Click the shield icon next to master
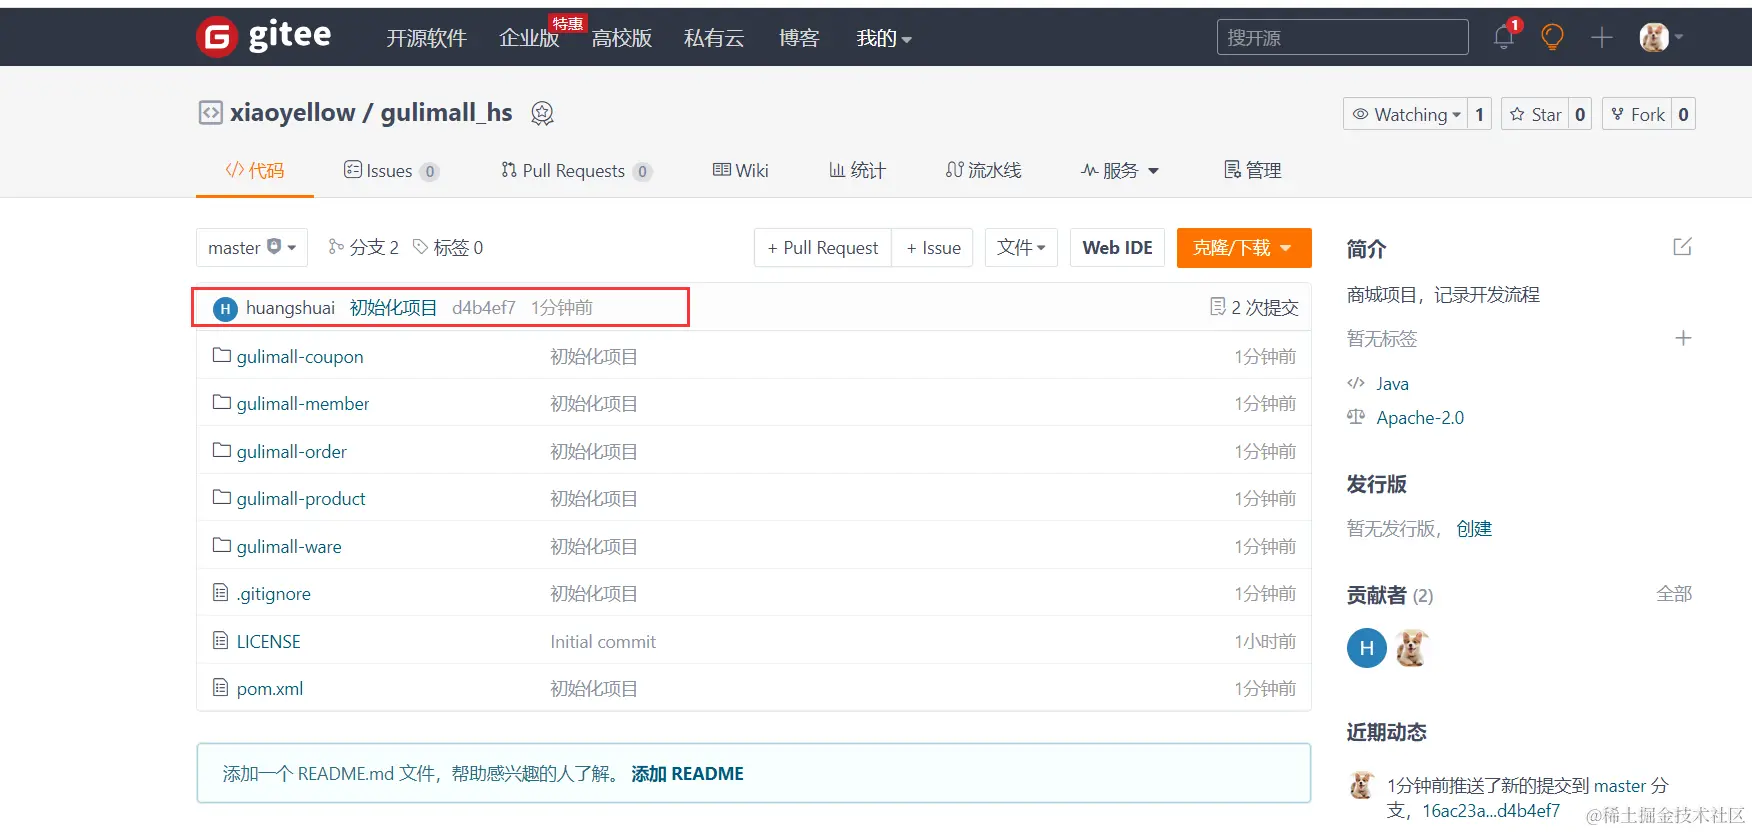The image size is (1752, 832). tap(274, 247)
